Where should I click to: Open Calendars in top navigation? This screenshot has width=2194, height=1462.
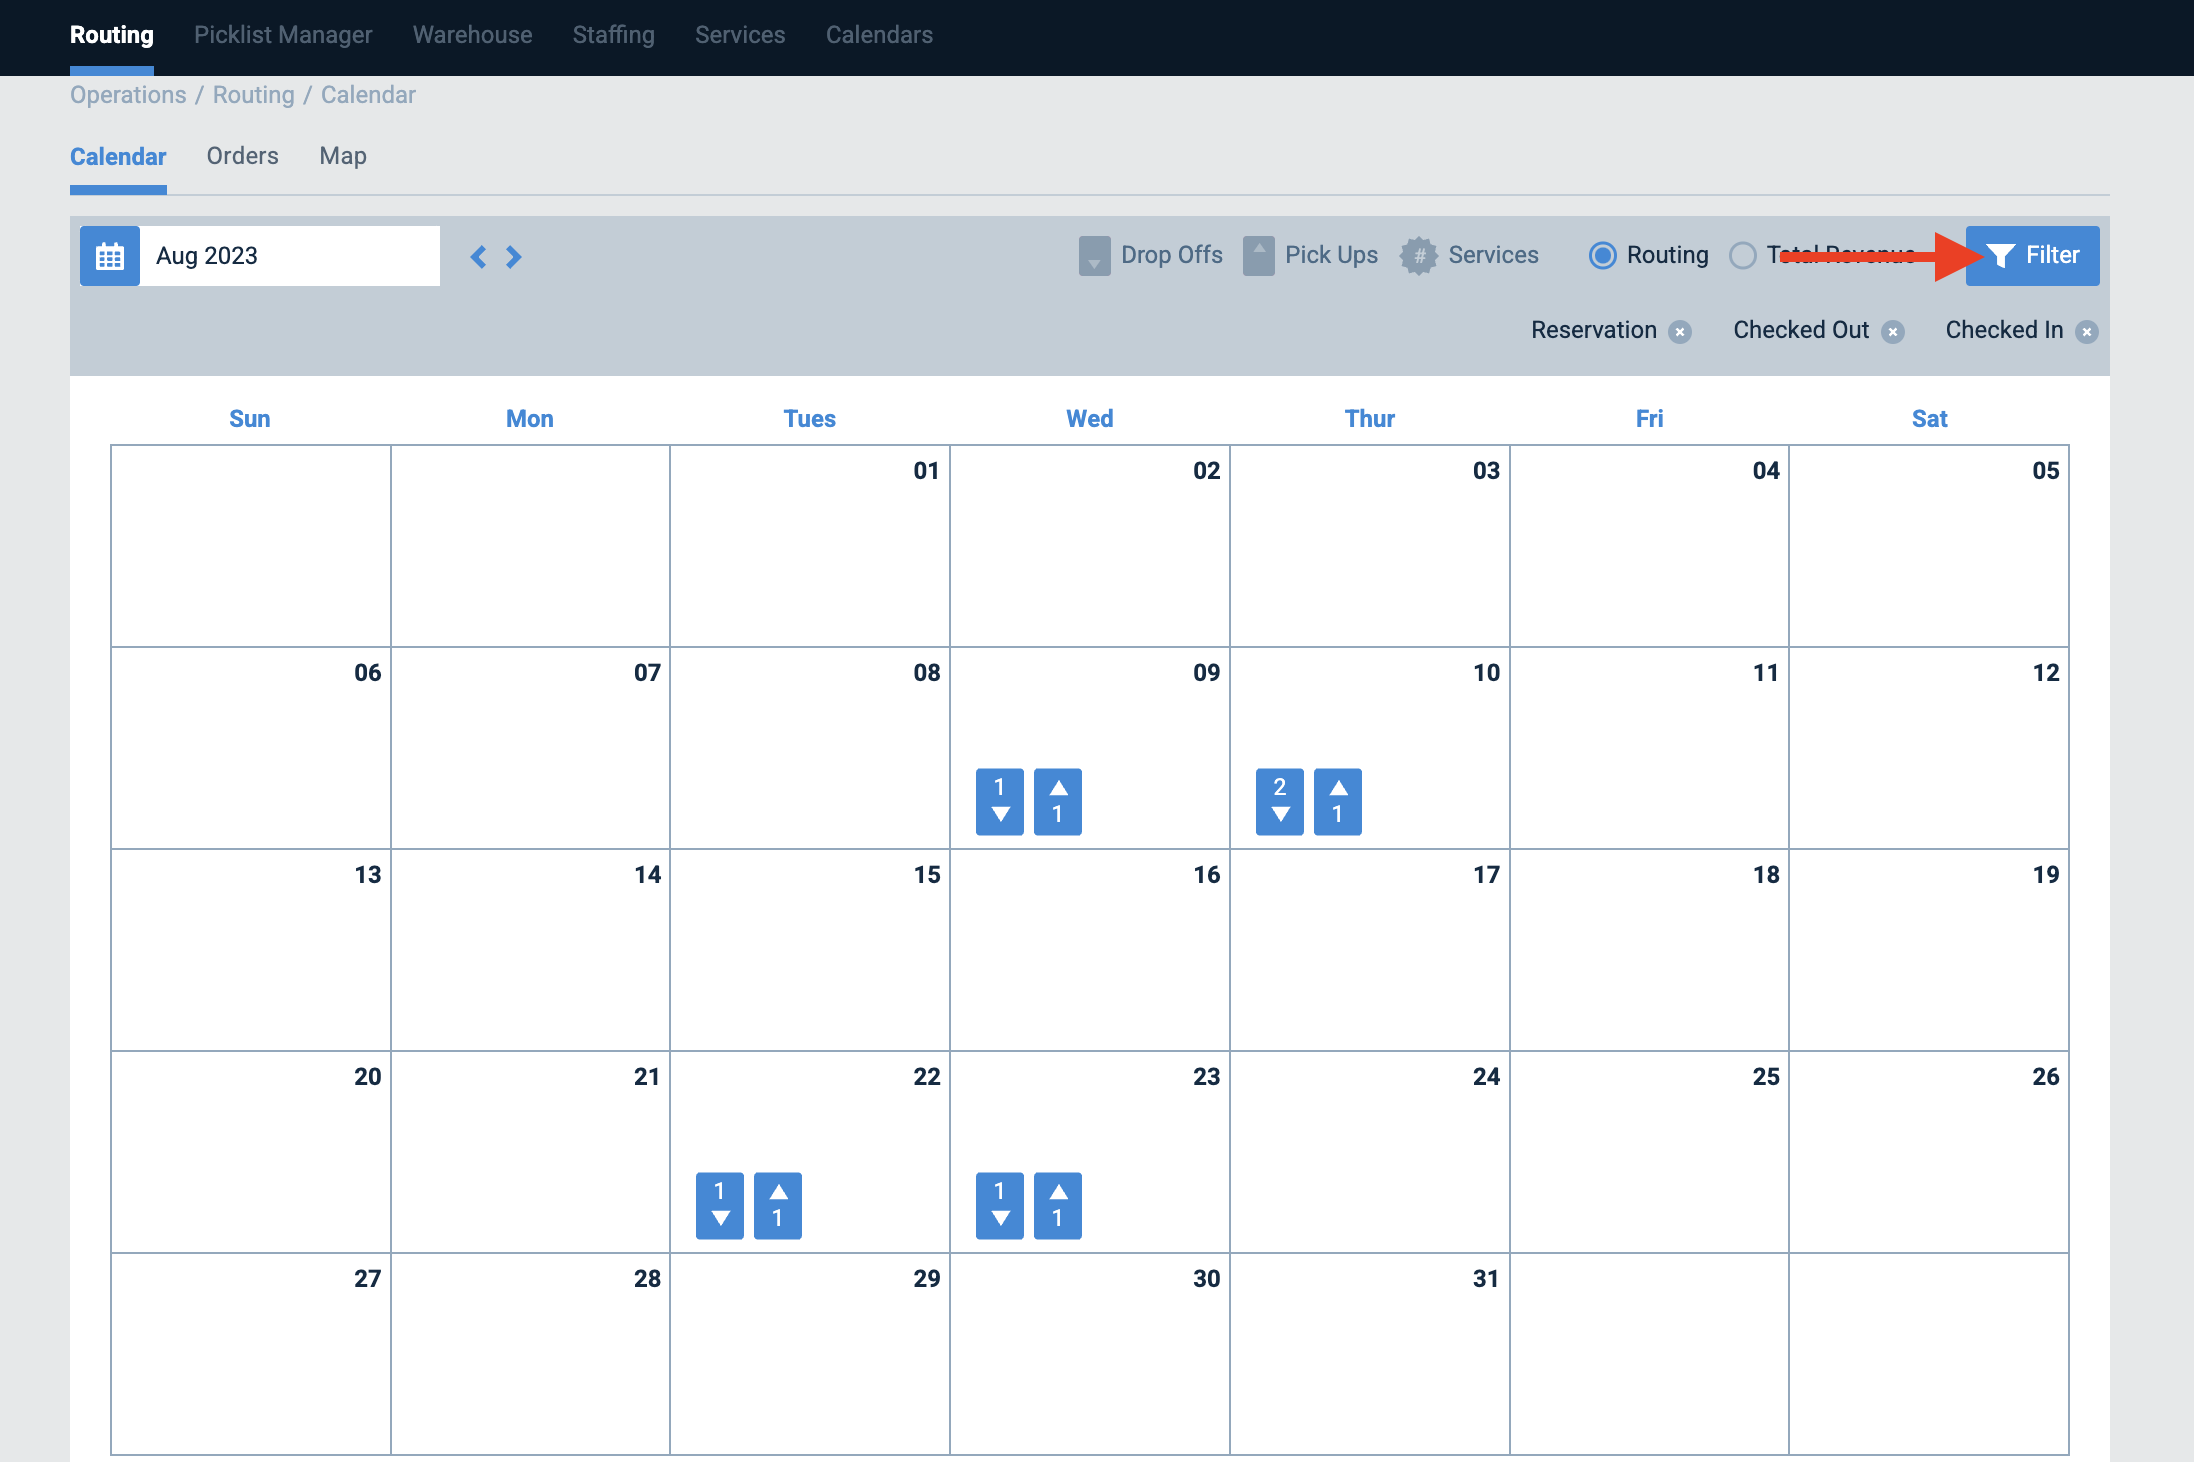pos(879,35)
